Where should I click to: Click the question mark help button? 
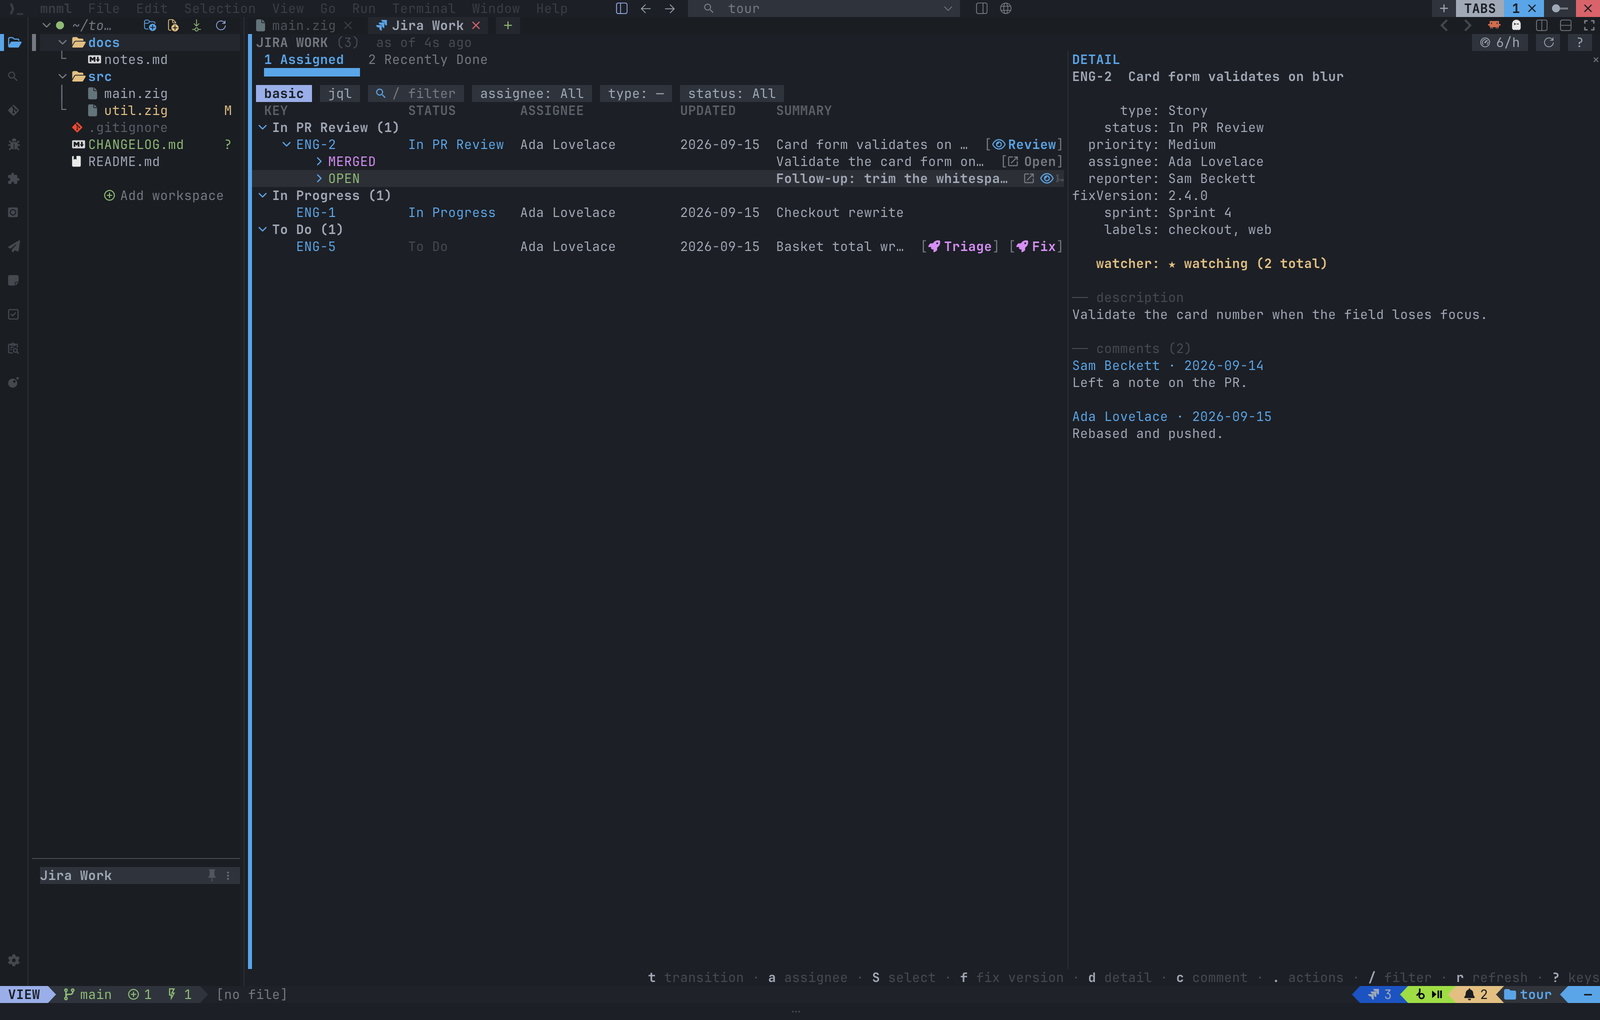click(1580, 42)
